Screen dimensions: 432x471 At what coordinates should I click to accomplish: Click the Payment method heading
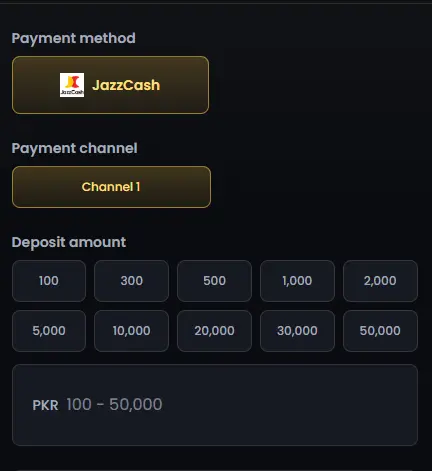(x=74, y=38)
